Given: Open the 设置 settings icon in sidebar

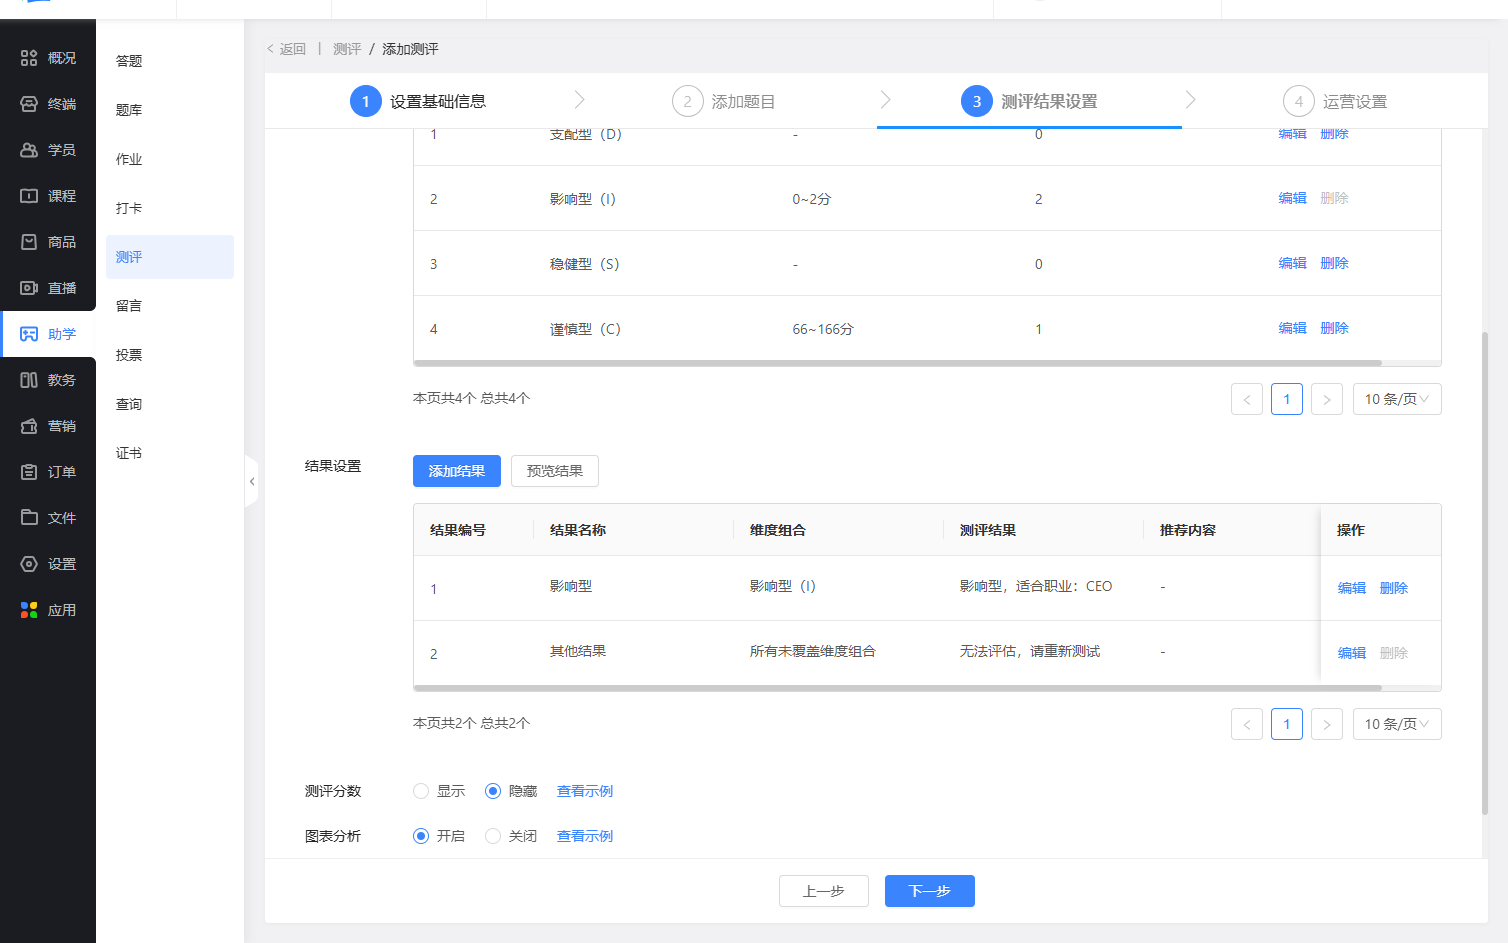Looking at the screenshot, I should pyautogui.click(x=29, y=564).
